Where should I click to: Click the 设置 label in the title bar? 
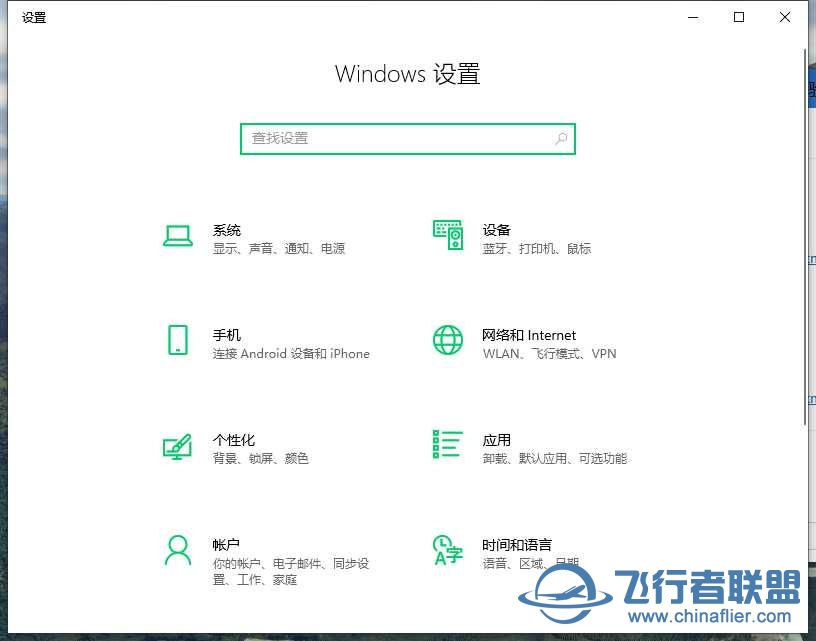point(33,17)
